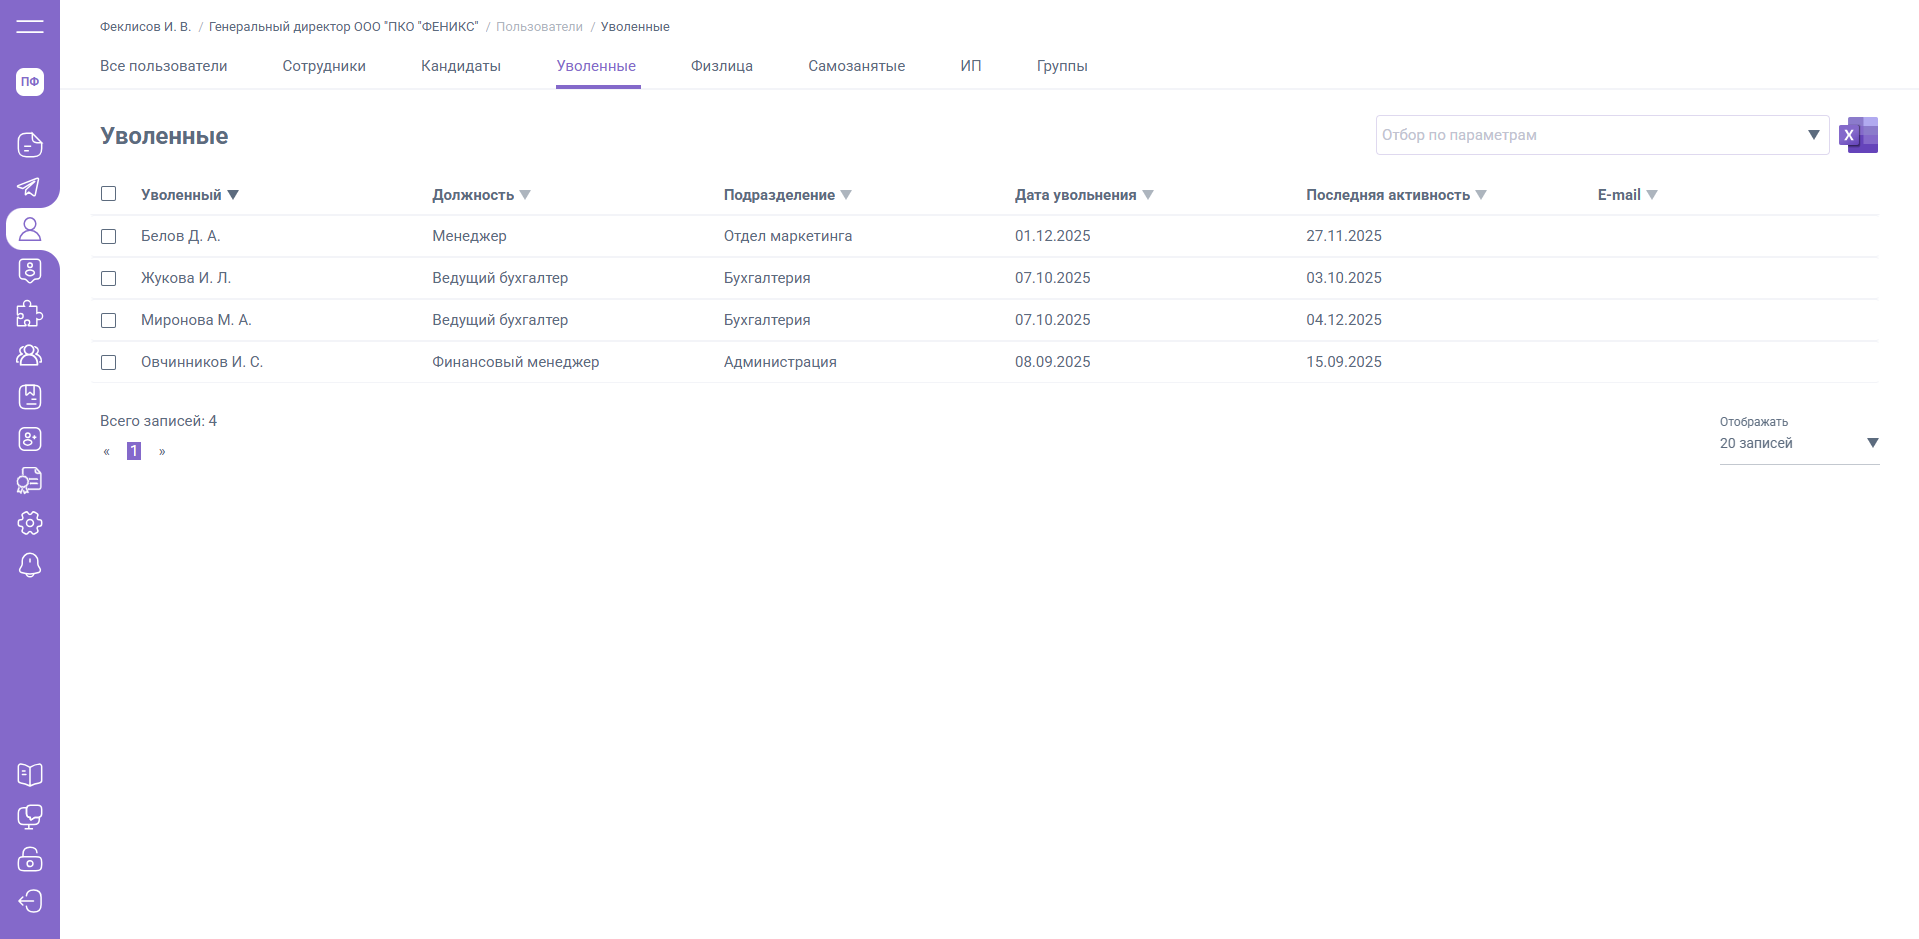Export the table with Excel icon

[x=1858, y=135]
